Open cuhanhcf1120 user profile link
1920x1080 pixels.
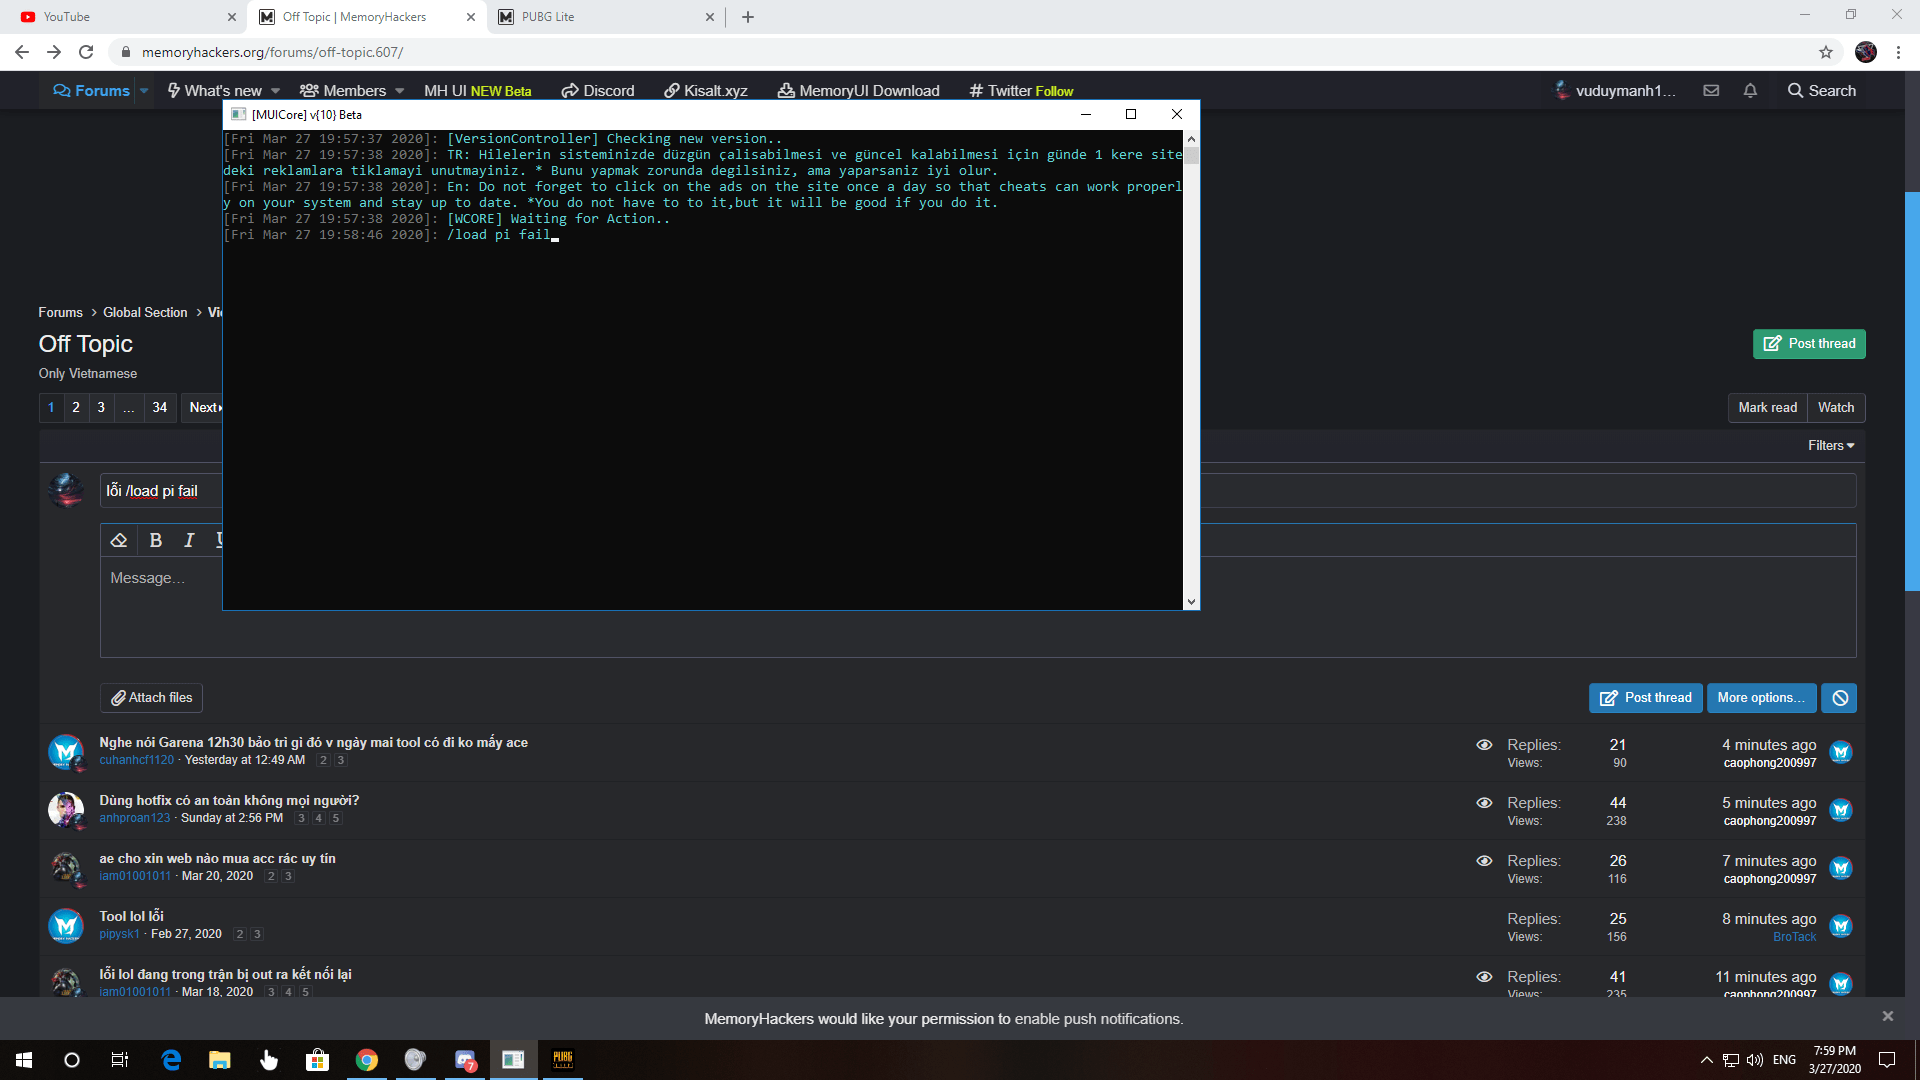[x=136, y=760]
